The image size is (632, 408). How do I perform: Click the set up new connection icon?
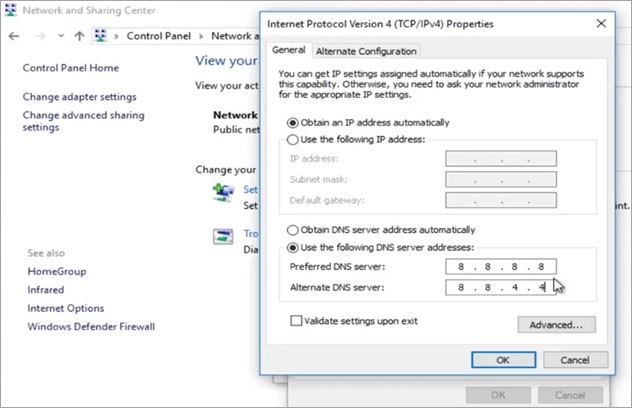[x=223, y=192]
